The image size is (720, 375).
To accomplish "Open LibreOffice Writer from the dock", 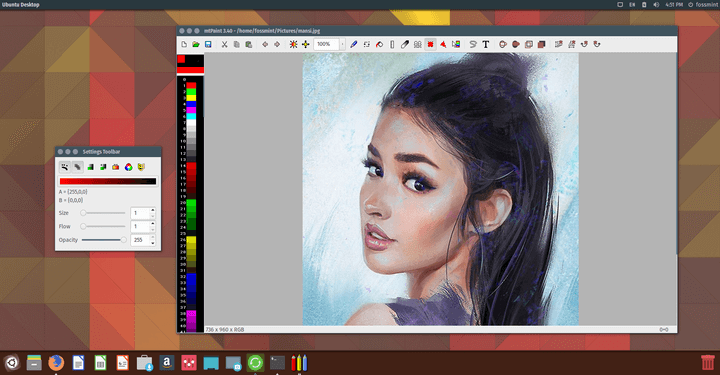I will (79, 363).
